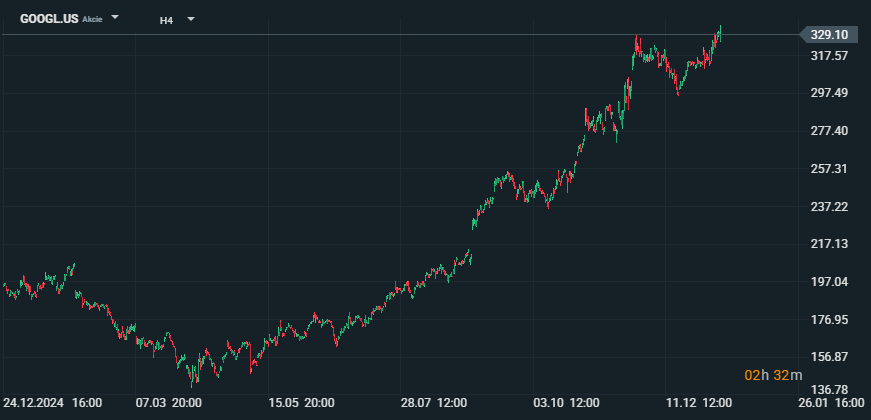Click the candle countdown timer 02h 32m

coord(767,375)
